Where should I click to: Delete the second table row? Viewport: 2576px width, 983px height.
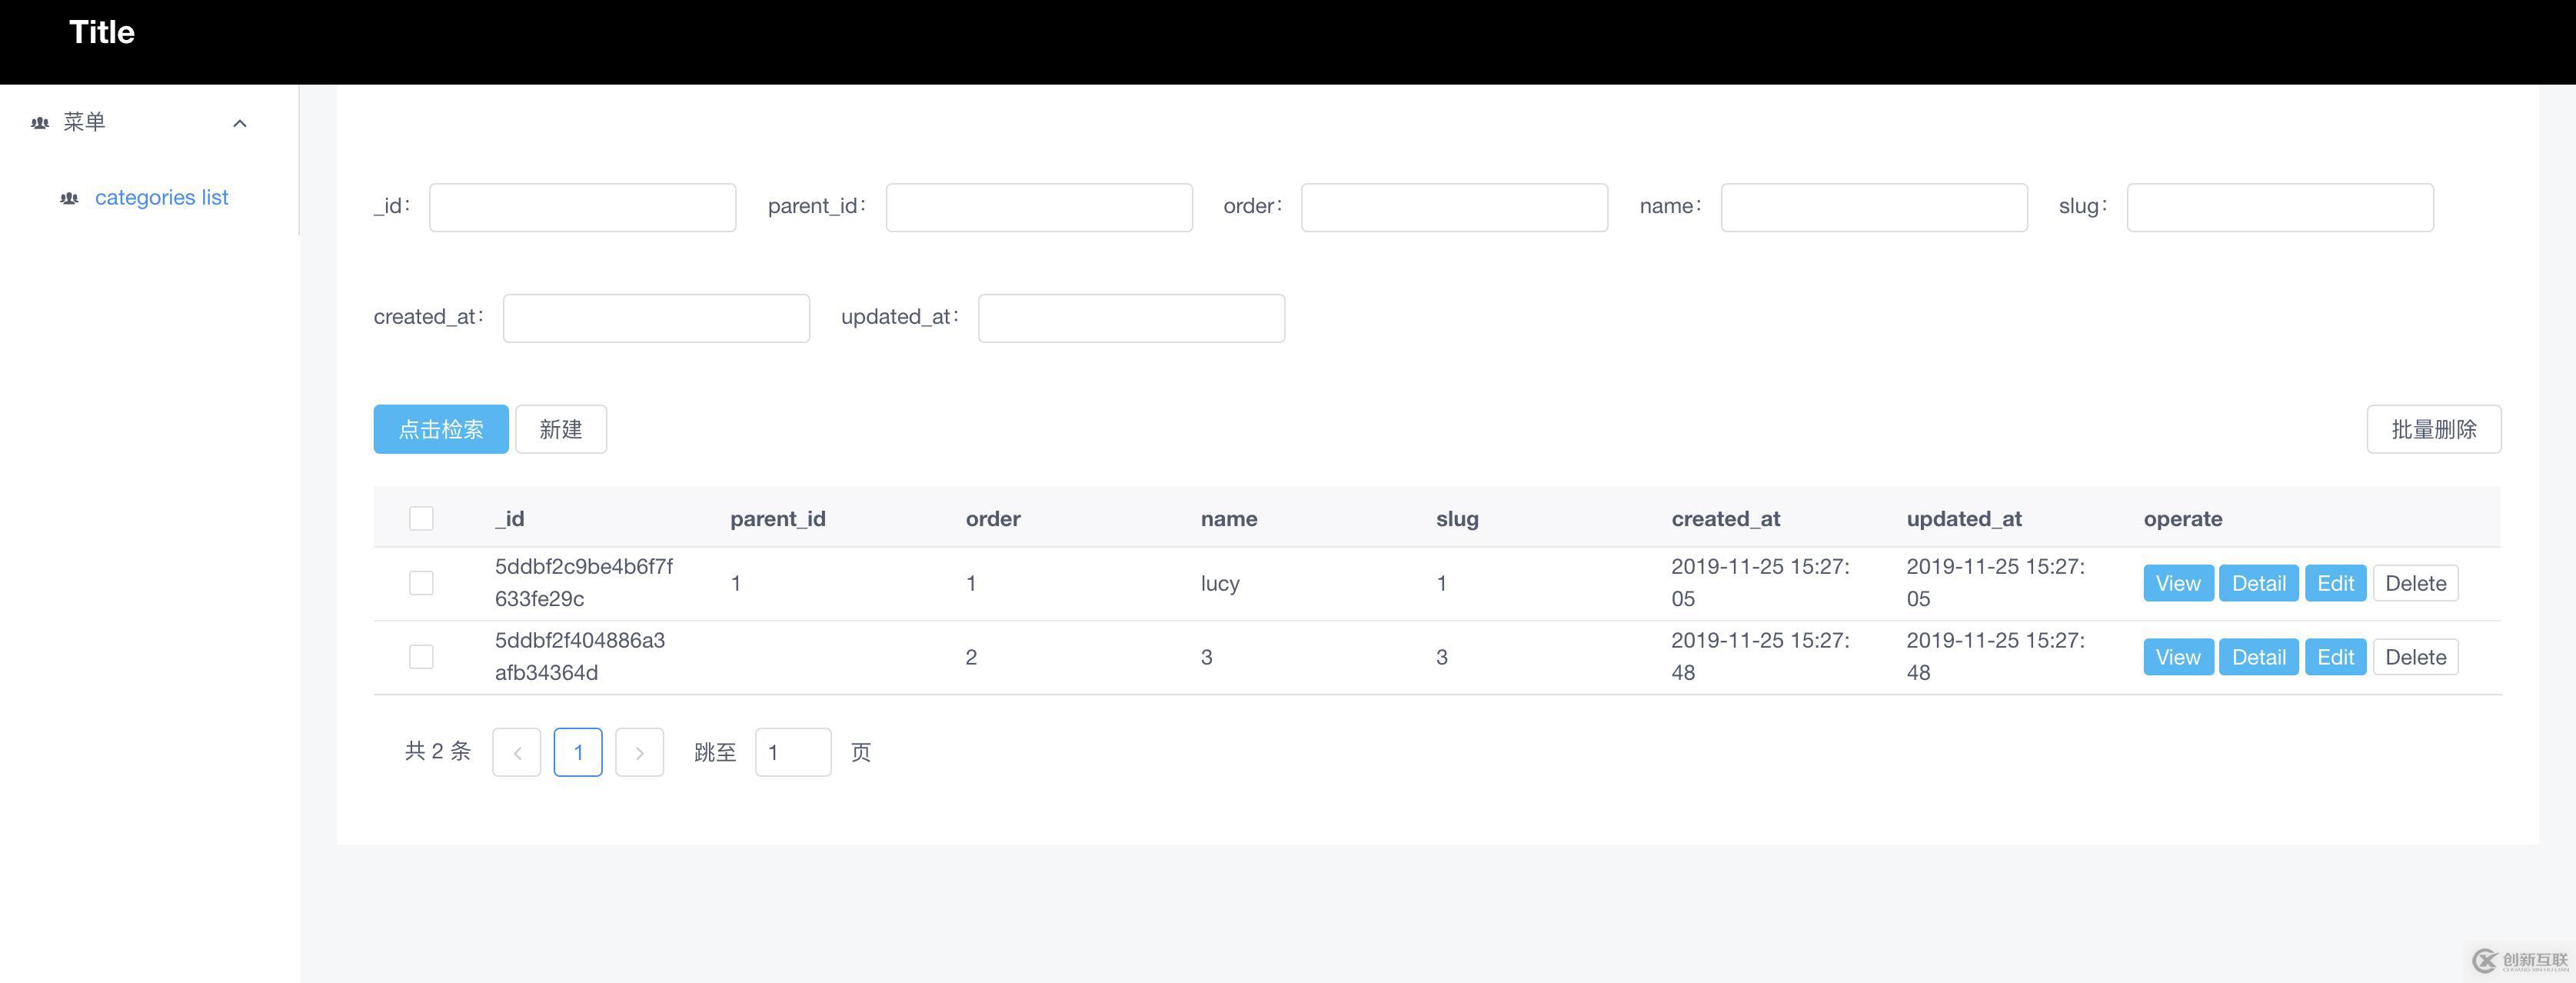(x=2415, y=657)
